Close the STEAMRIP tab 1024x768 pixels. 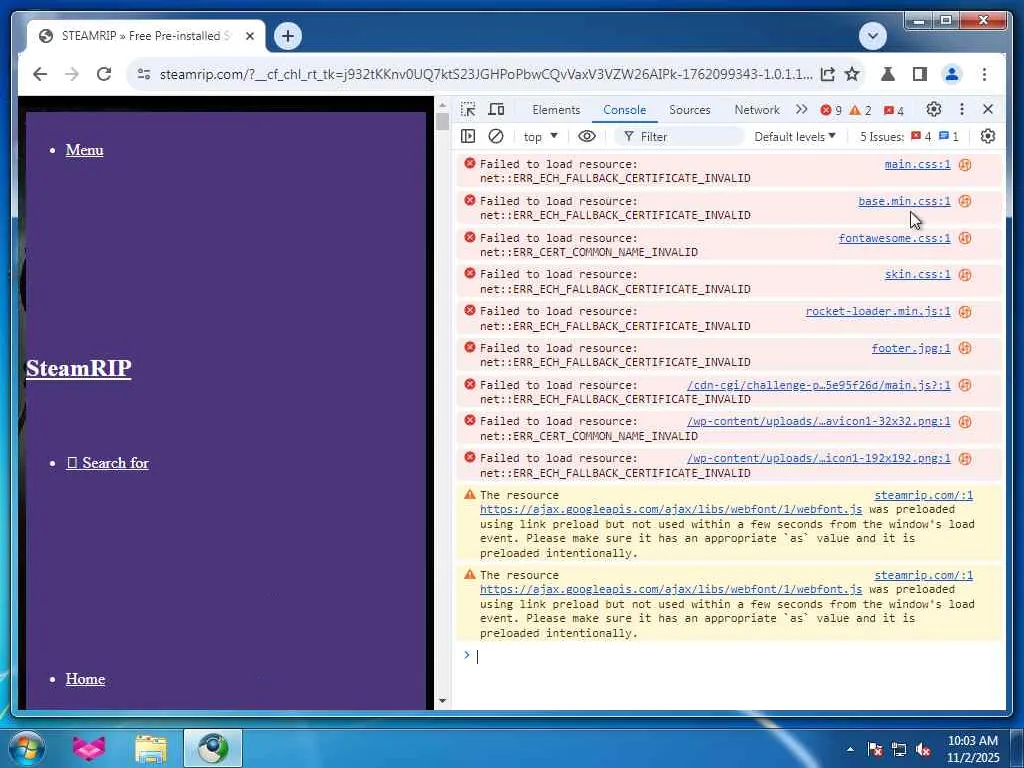[x=249, y=36]
